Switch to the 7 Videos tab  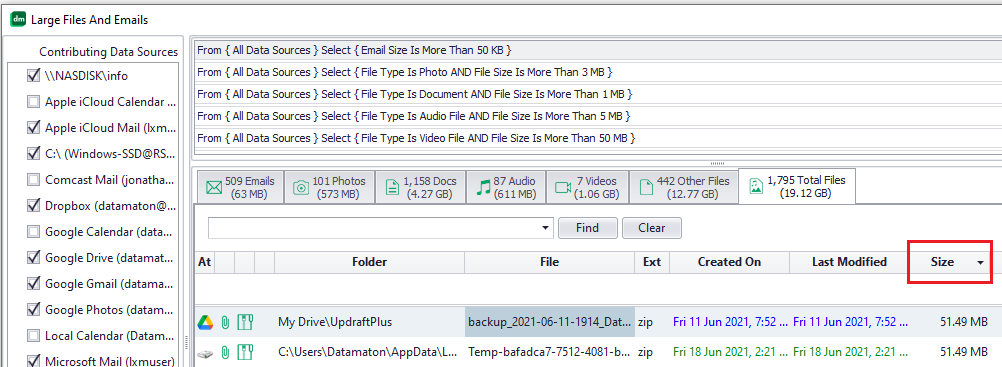pos(587,187)
